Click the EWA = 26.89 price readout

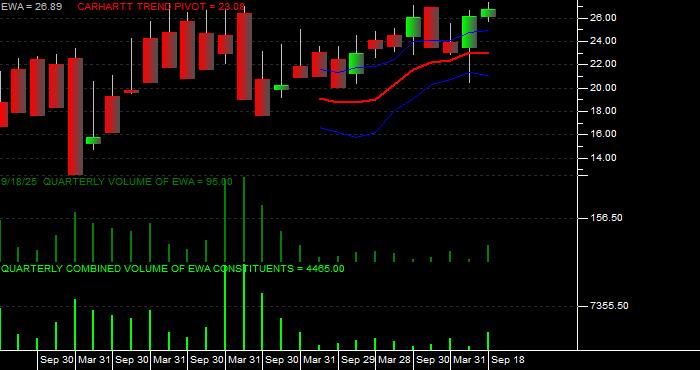tap(31, 7)
